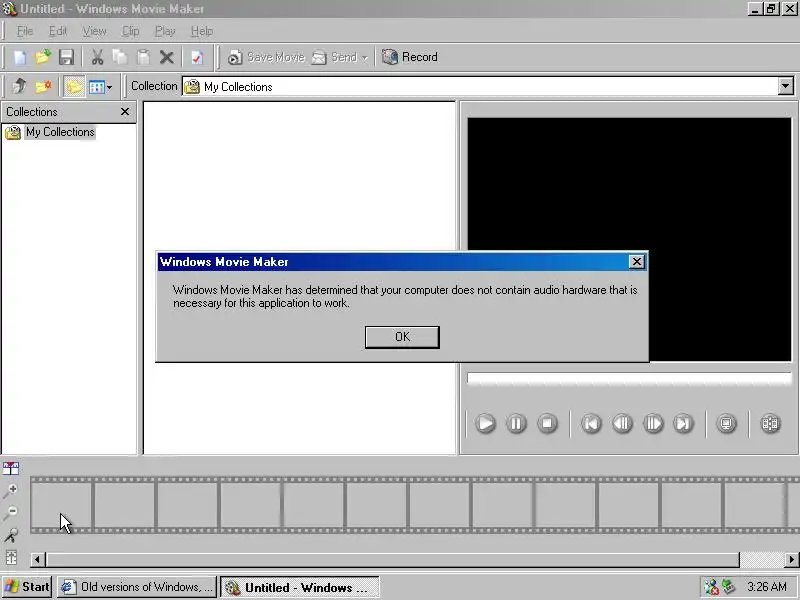Click the Zoom Out timeline icon
Screen dimensions: 800x600
pyautogui.click(x=11, y=513)
